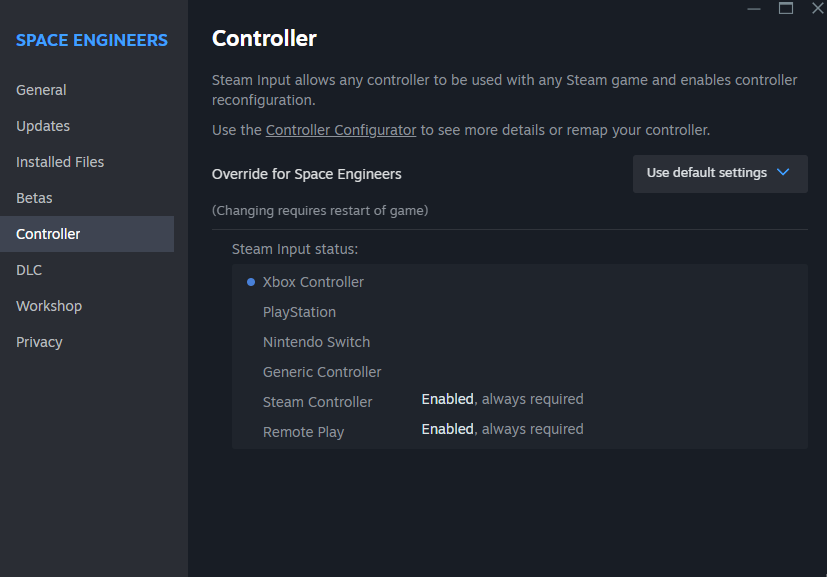Click the SPACE ENGINEERS title header

(x=92, y=40)
